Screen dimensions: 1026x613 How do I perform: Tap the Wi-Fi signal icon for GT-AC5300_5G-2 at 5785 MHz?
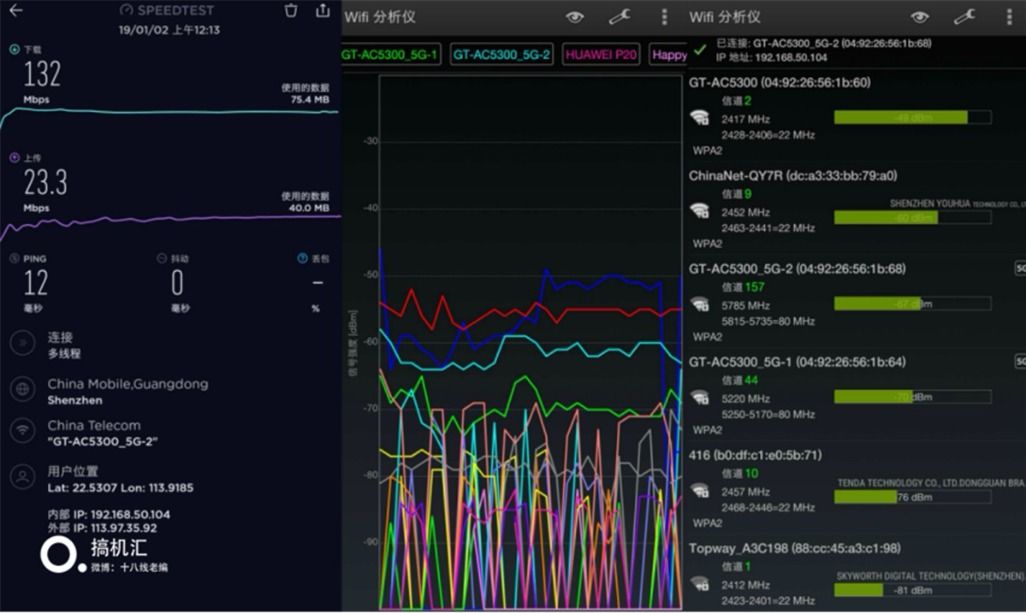click(700, 304)
